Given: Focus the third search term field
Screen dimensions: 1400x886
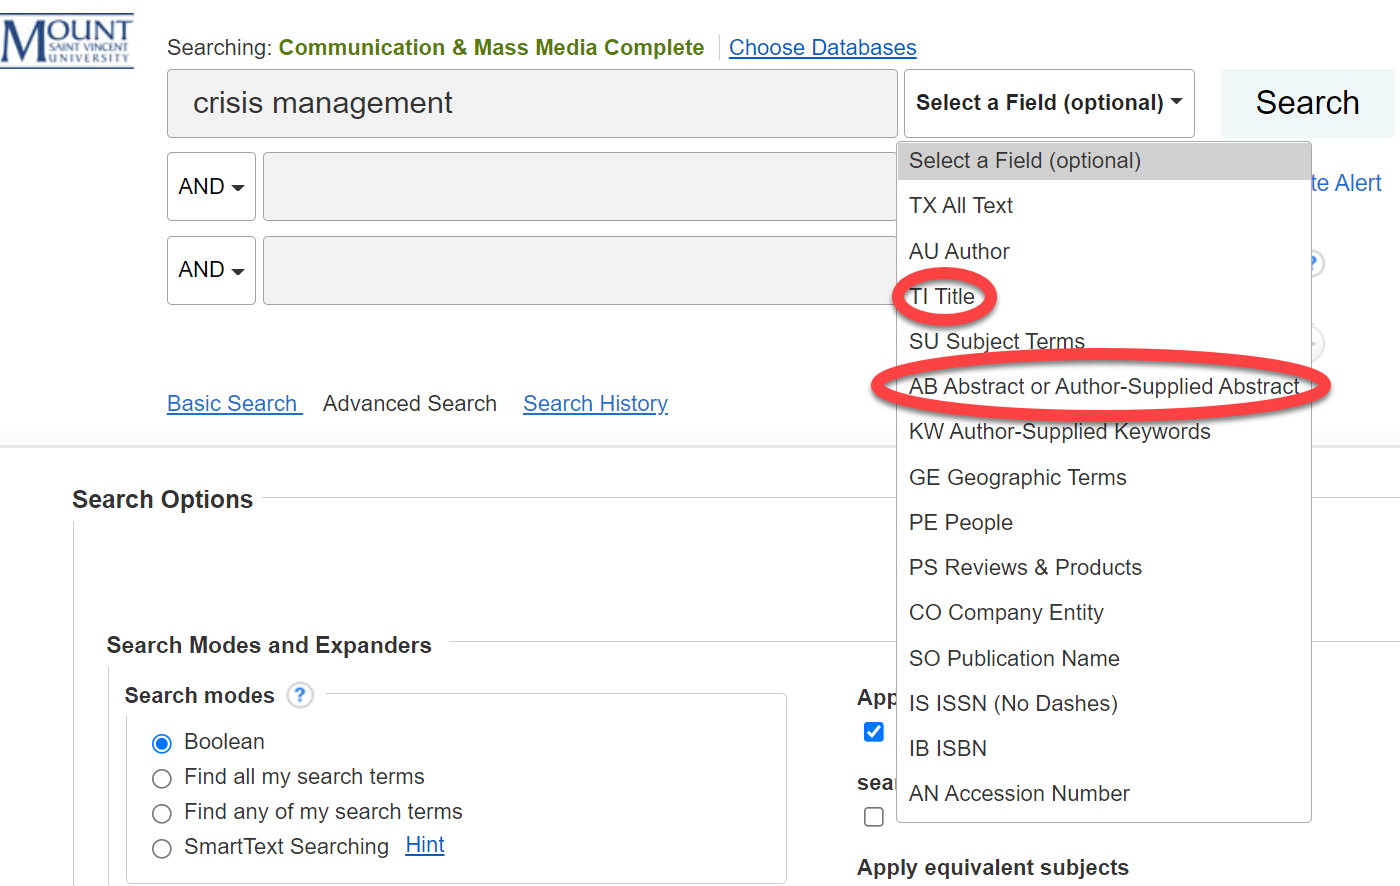Looking at the screenshot, I should pyautogui.click(x=580, y=270).
